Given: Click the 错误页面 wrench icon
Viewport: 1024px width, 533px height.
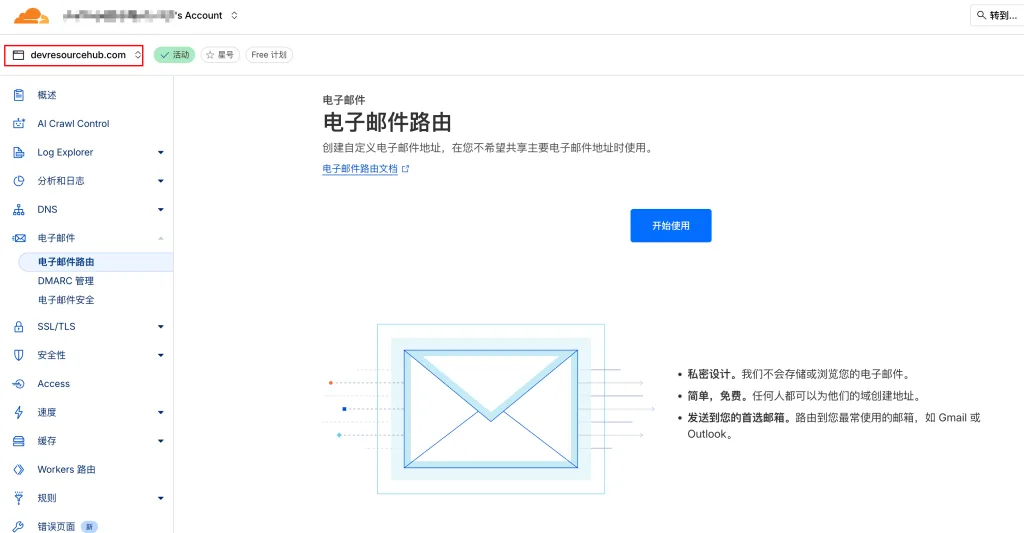Looking at the screenshot, I should [19, 526].
